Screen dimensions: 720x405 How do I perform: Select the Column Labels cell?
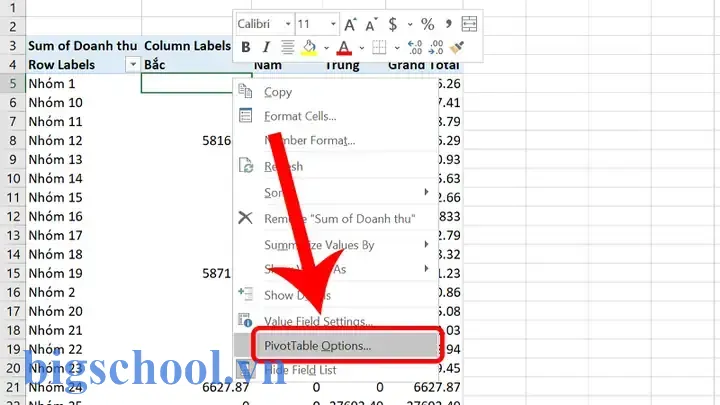[187, 45]
